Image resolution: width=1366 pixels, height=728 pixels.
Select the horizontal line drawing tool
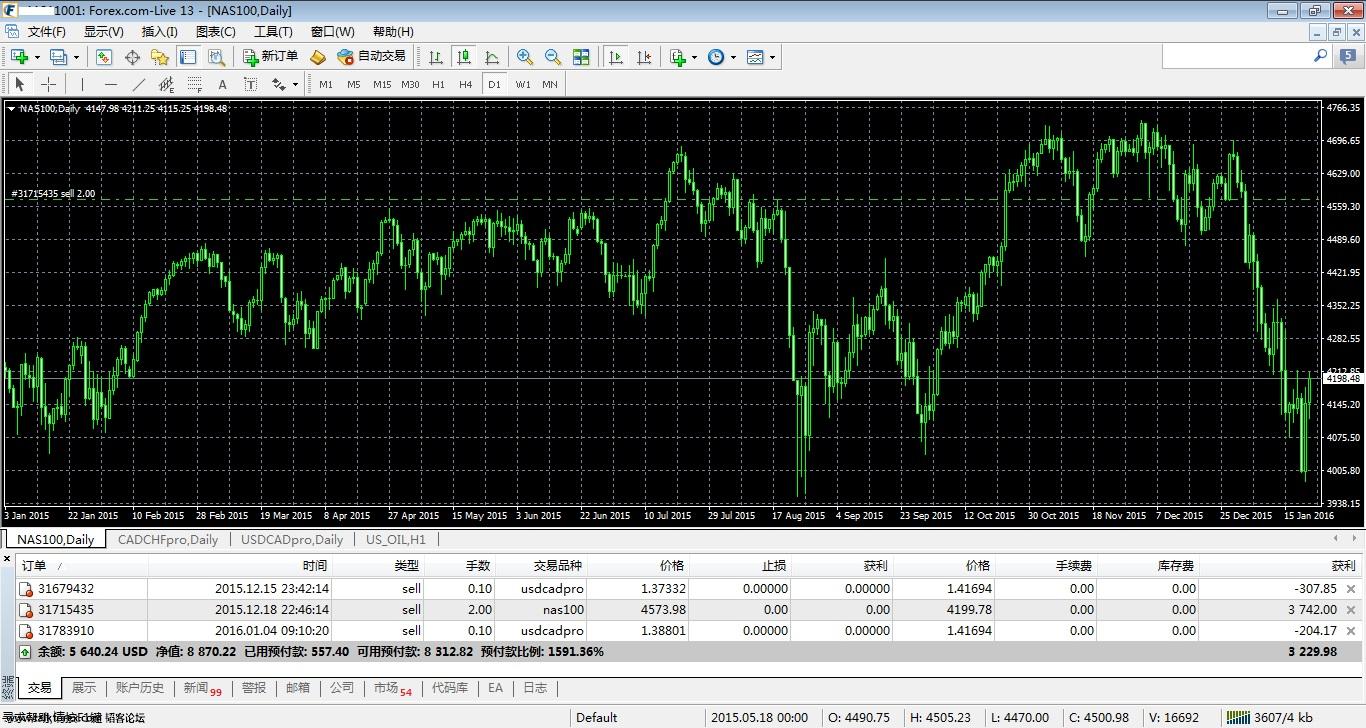point(110,84)
